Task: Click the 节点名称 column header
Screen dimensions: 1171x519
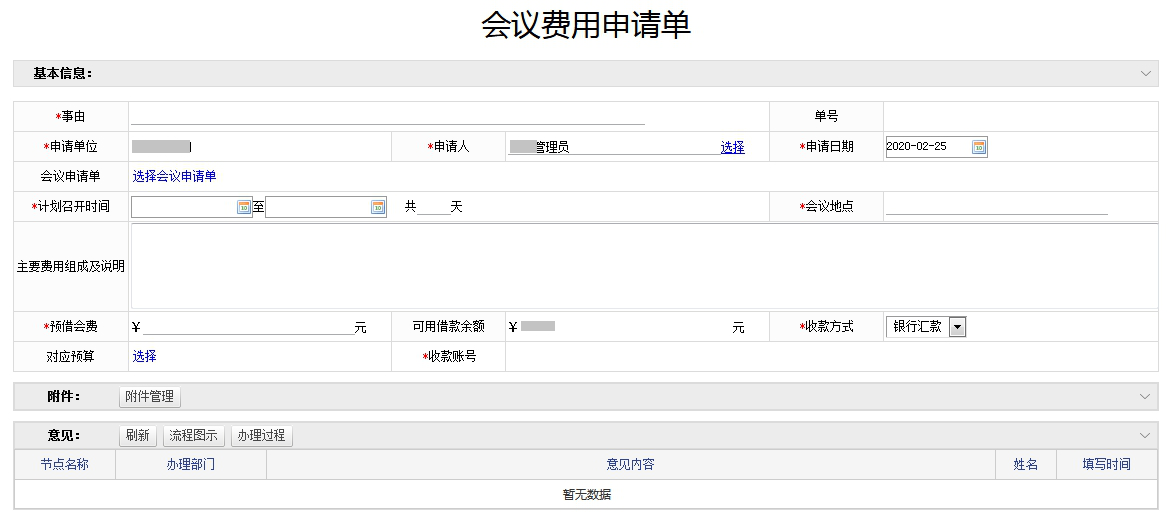Action: [65, 465]
